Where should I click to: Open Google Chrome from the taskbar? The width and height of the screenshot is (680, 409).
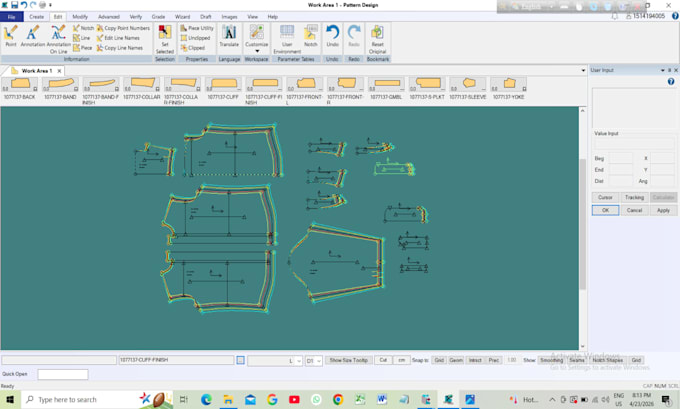338,399
